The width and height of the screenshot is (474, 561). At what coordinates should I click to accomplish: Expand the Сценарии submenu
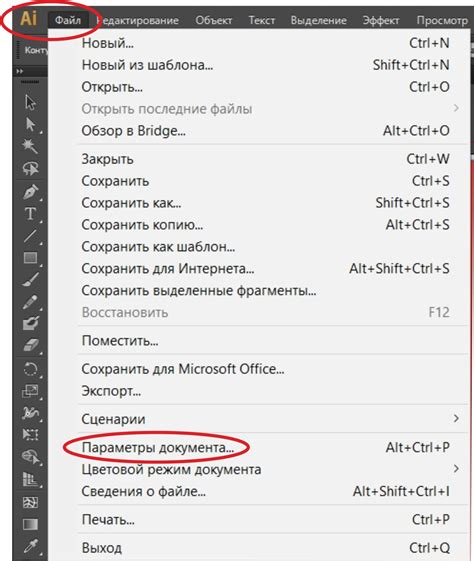pos(267,419)
